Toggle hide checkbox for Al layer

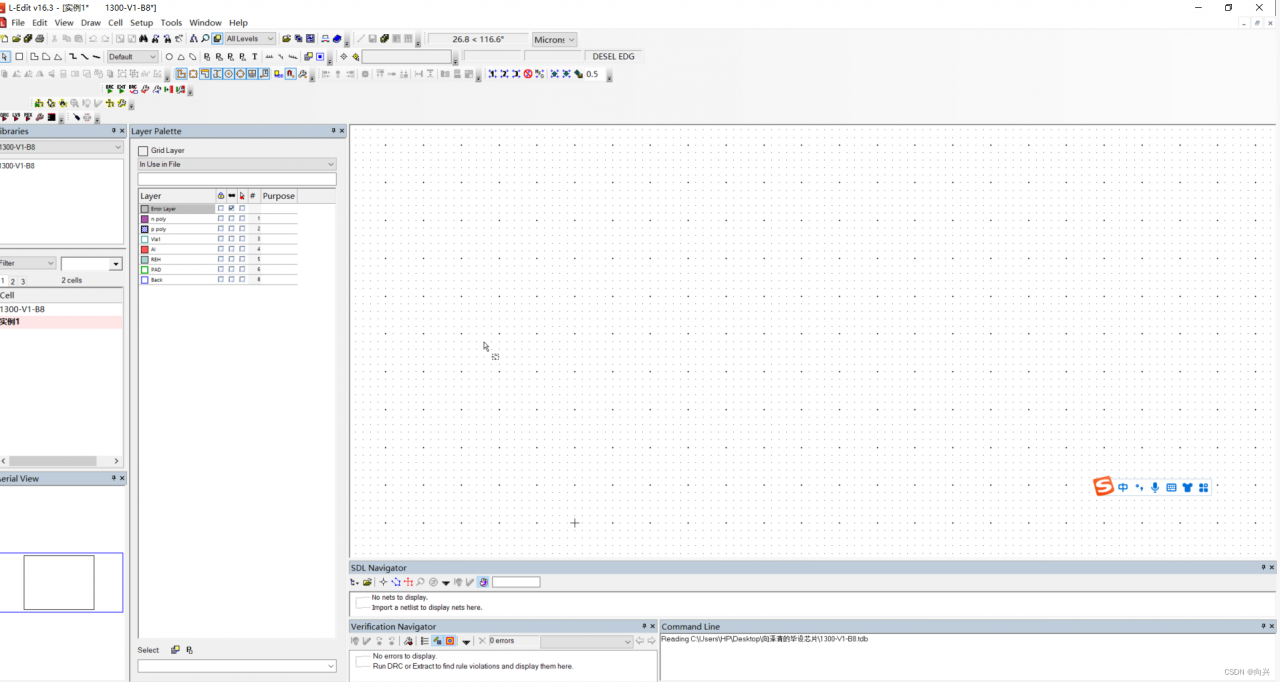pyautogui.click(x=231, y=249)
